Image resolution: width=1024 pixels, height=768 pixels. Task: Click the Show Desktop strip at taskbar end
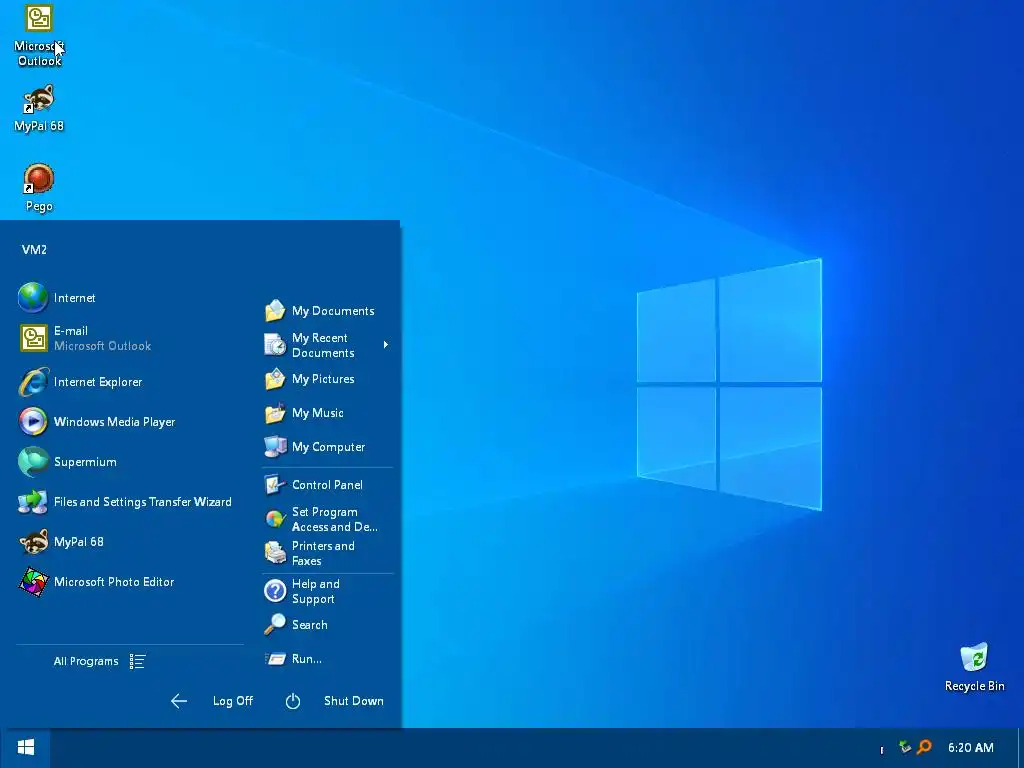pyautogui.click(x=1021, y=748)
